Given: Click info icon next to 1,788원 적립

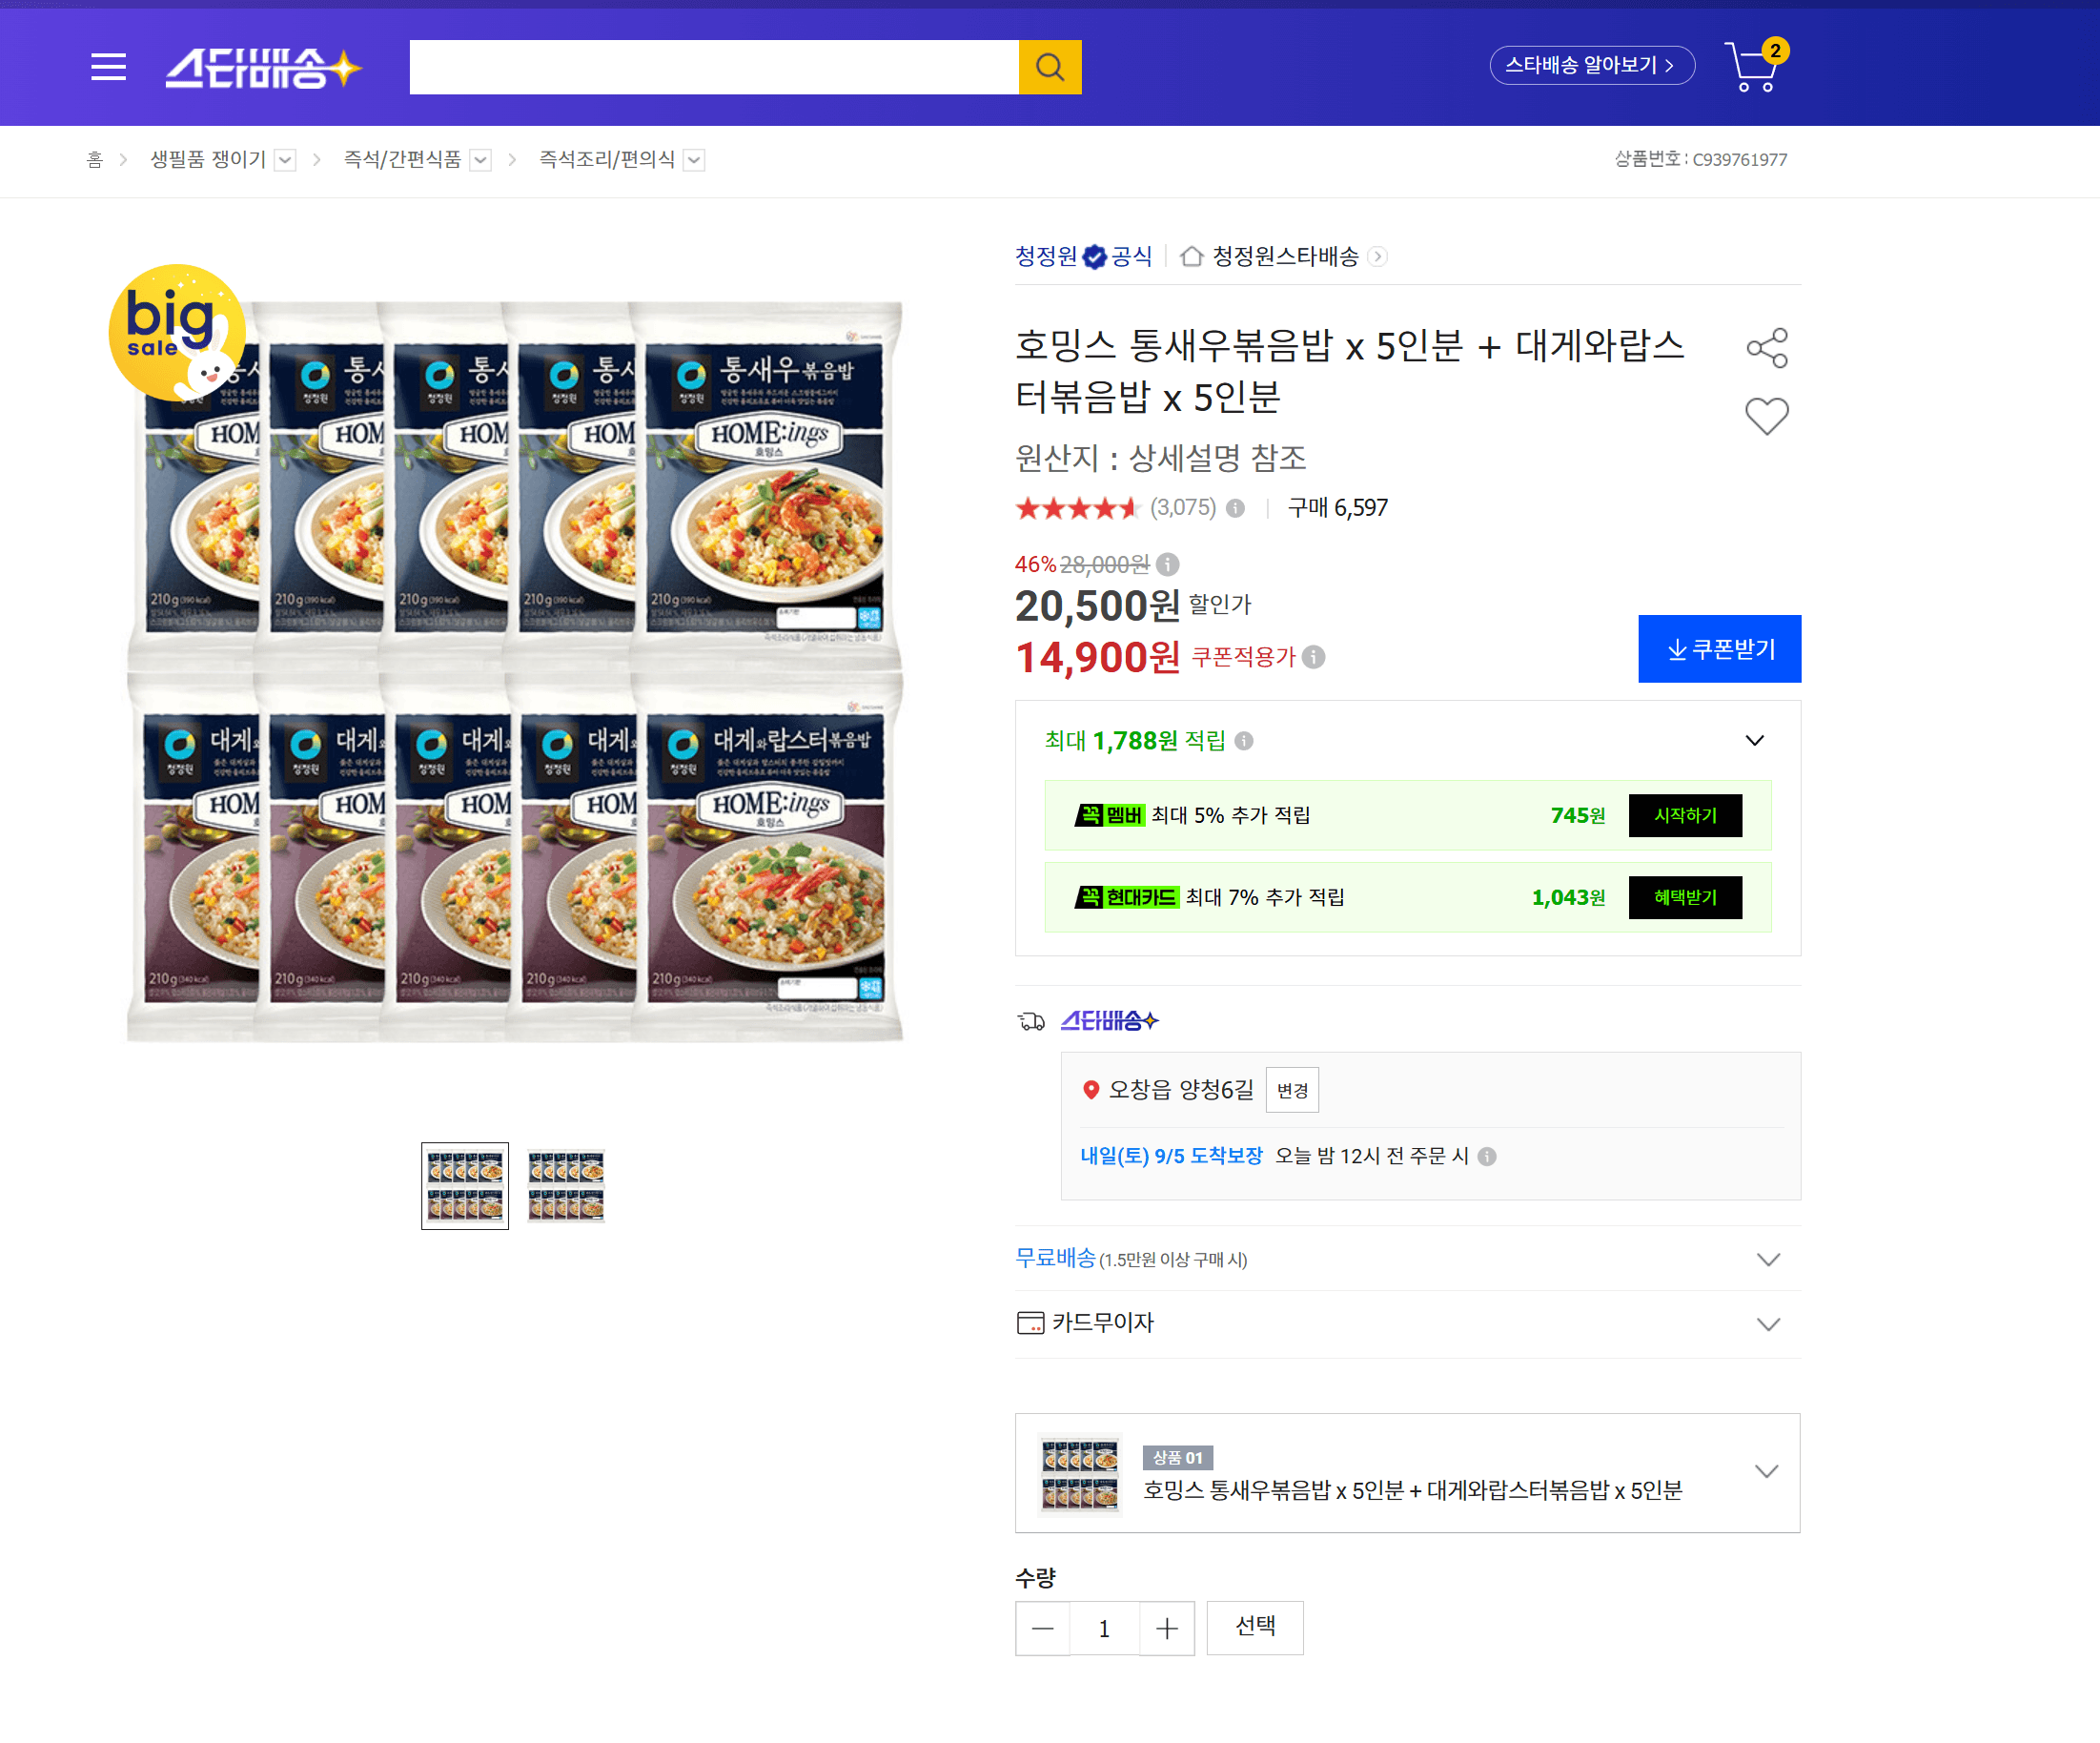Looking at the screenshot, I should tap(1243, 741).
